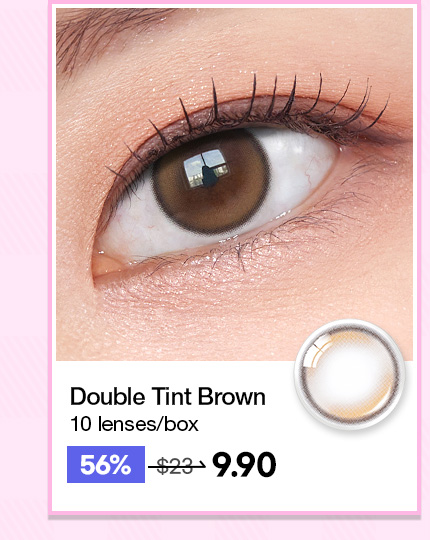
Task: Click the eyebrow in the photo
Action: tap(103, 31)
